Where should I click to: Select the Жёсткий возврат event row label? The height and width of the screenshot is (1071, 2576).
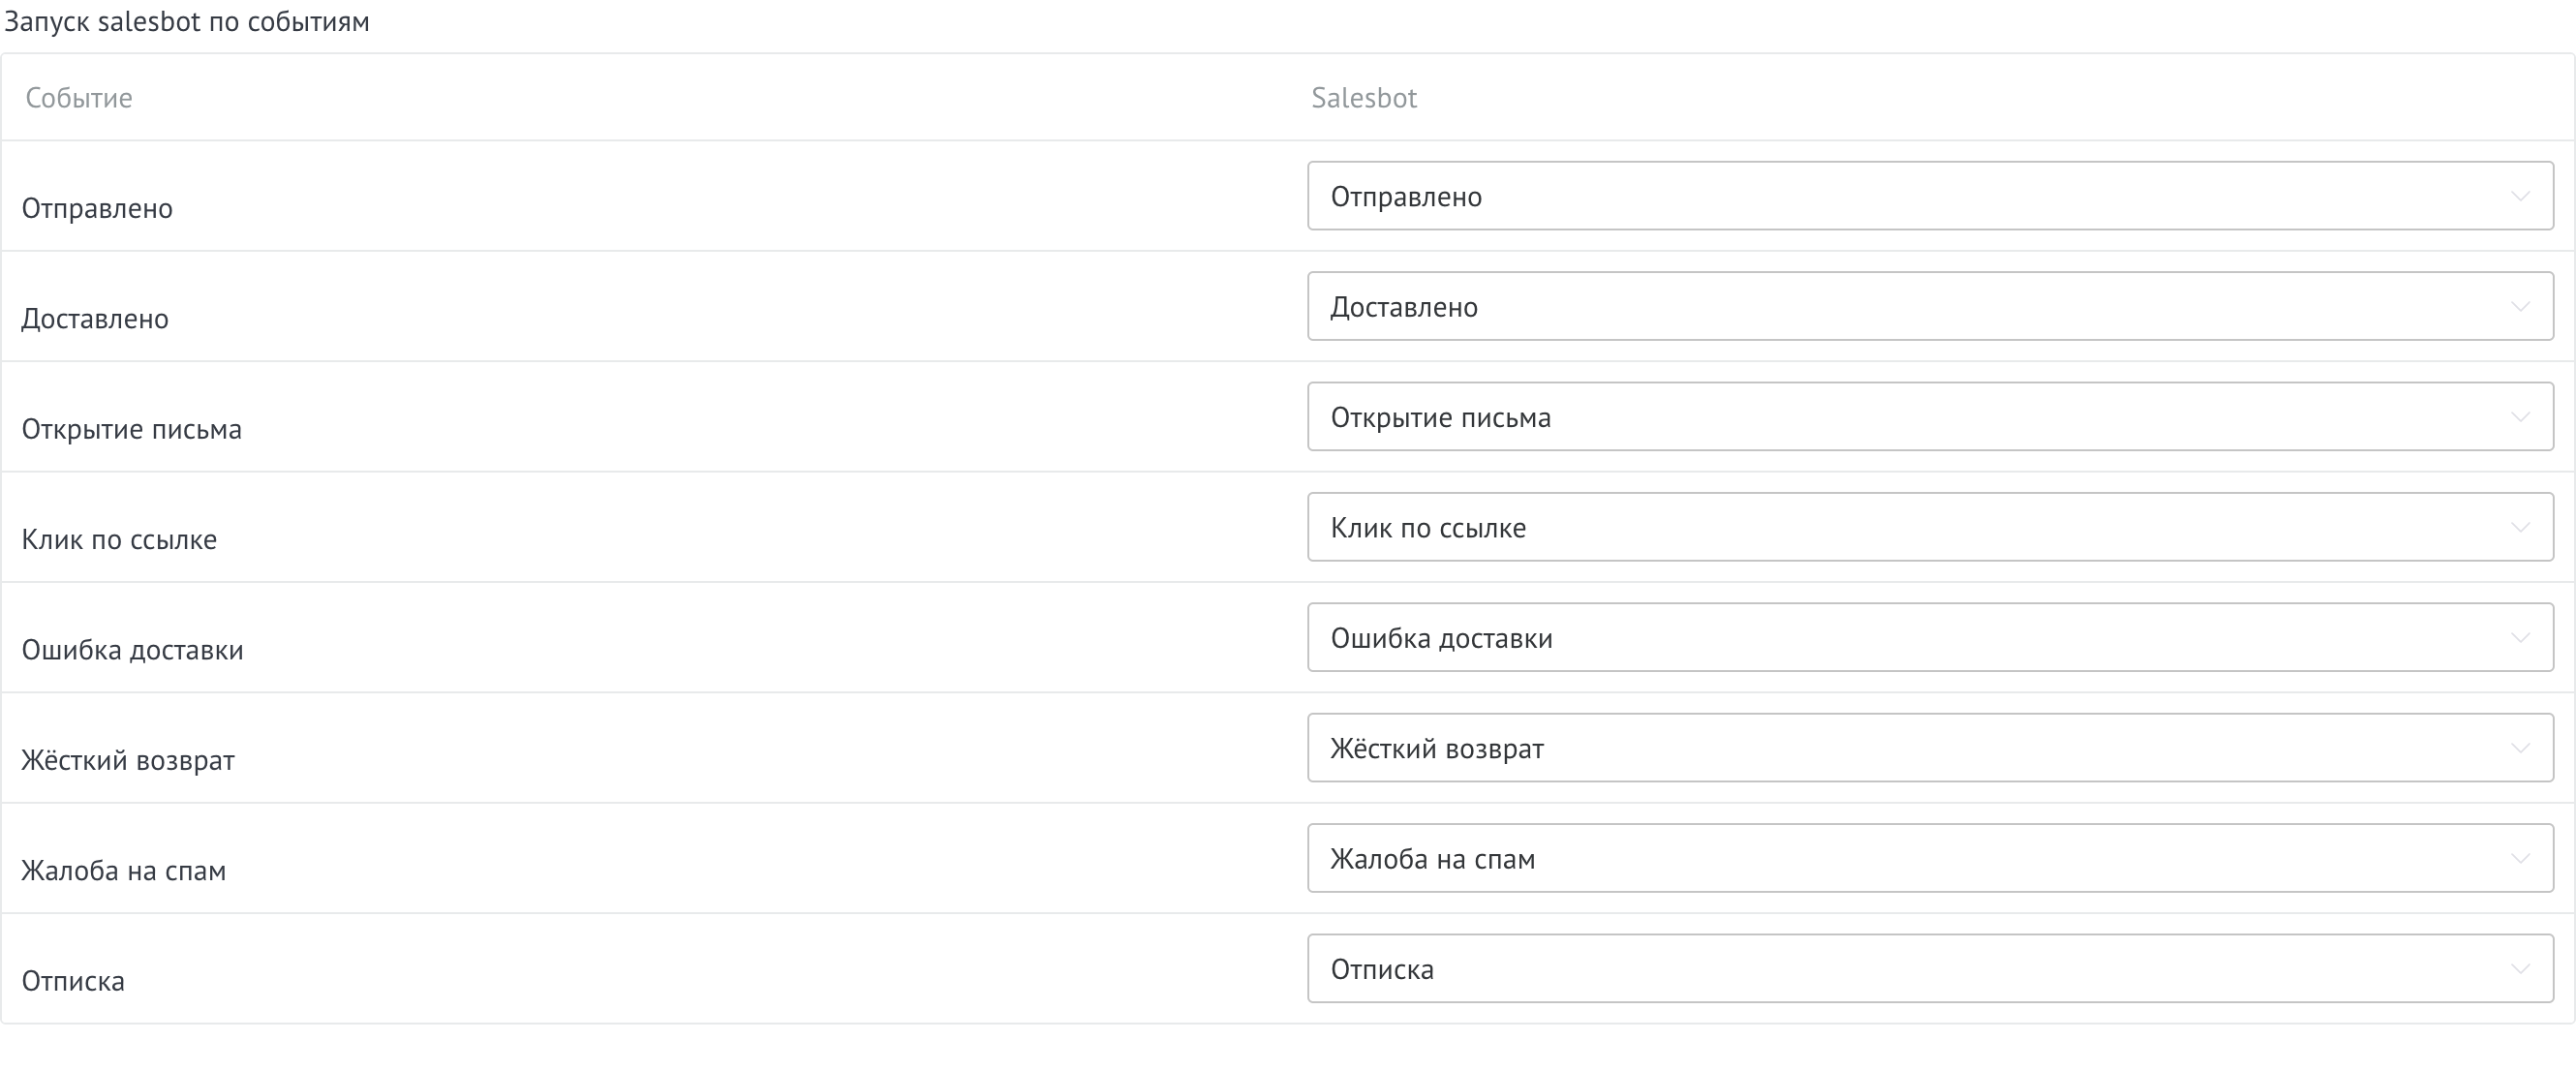(129, 759)
